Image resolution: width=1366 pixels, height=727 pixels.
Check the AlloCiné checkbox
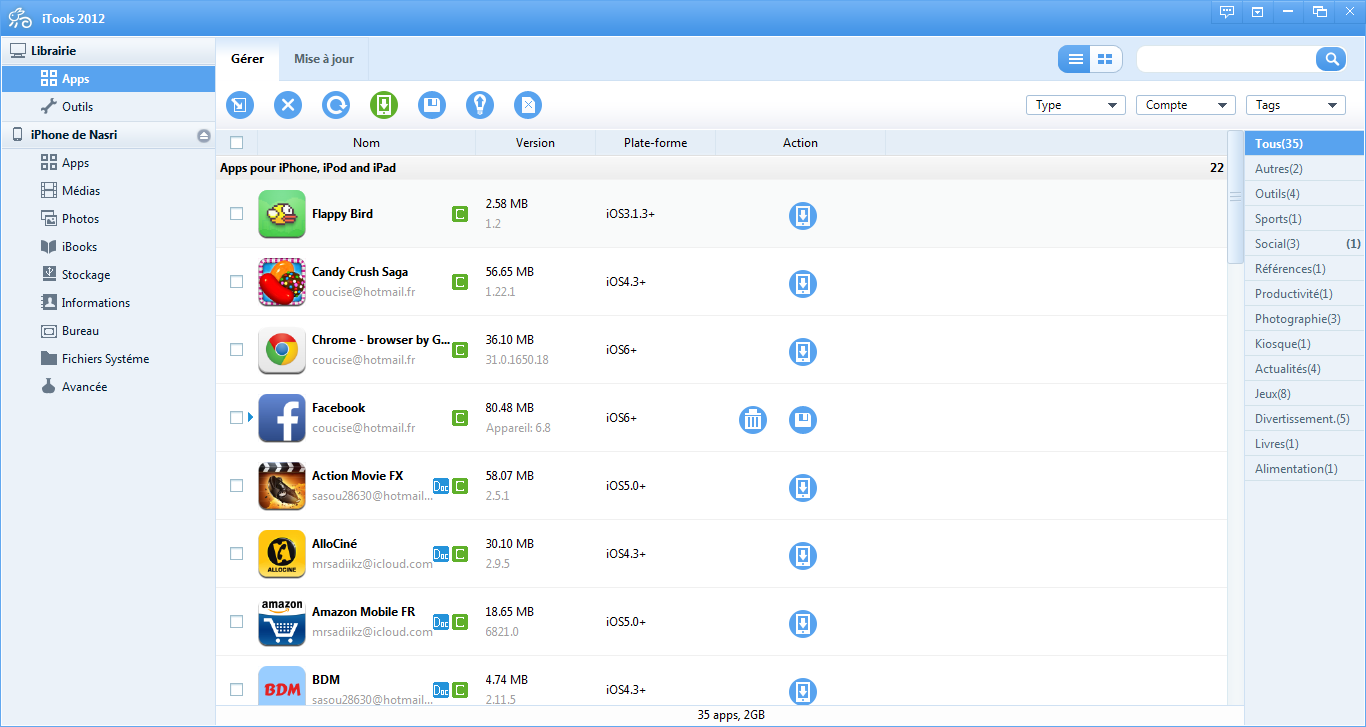[237, 554]
